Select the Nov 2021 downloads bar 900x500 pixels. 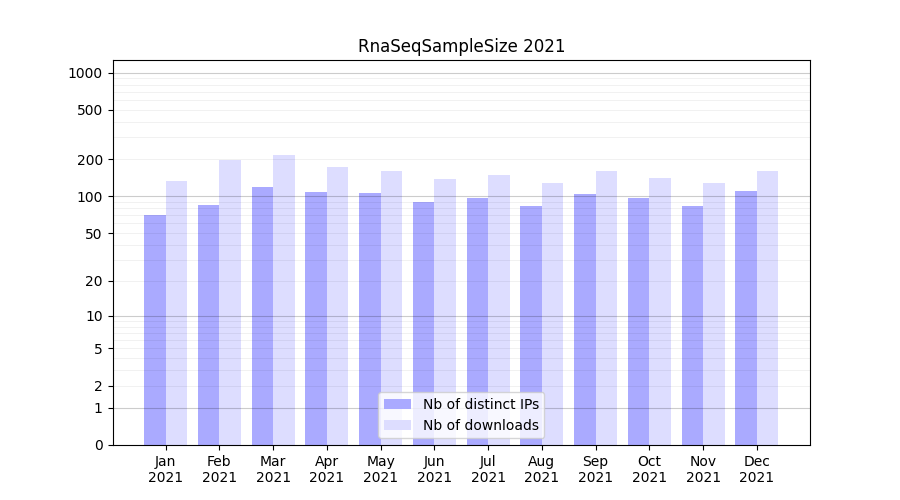(x=714, y=314)
